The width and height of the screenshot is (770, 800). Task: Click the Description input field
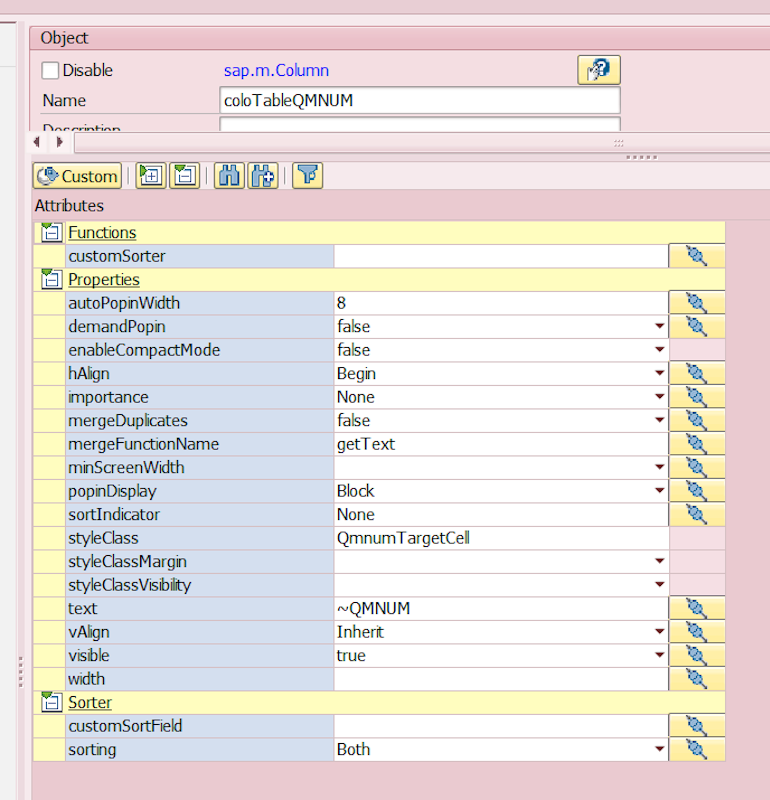point(420,124)
